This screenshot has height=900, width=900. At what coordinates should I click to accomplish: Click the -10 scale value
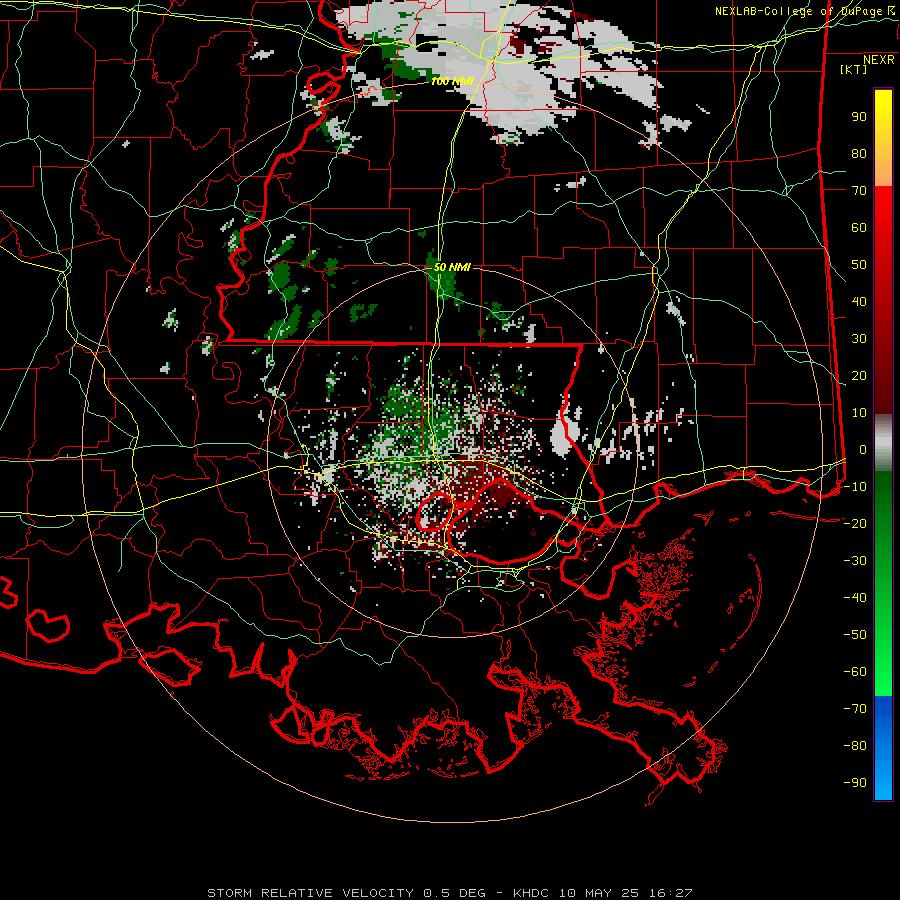855,487
